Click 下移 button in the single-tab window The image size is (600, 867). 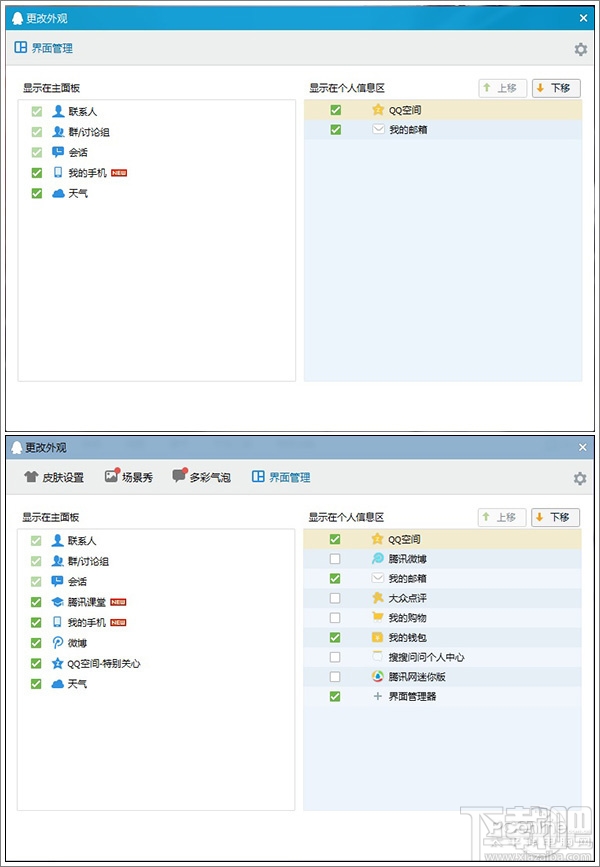[556, 88]
